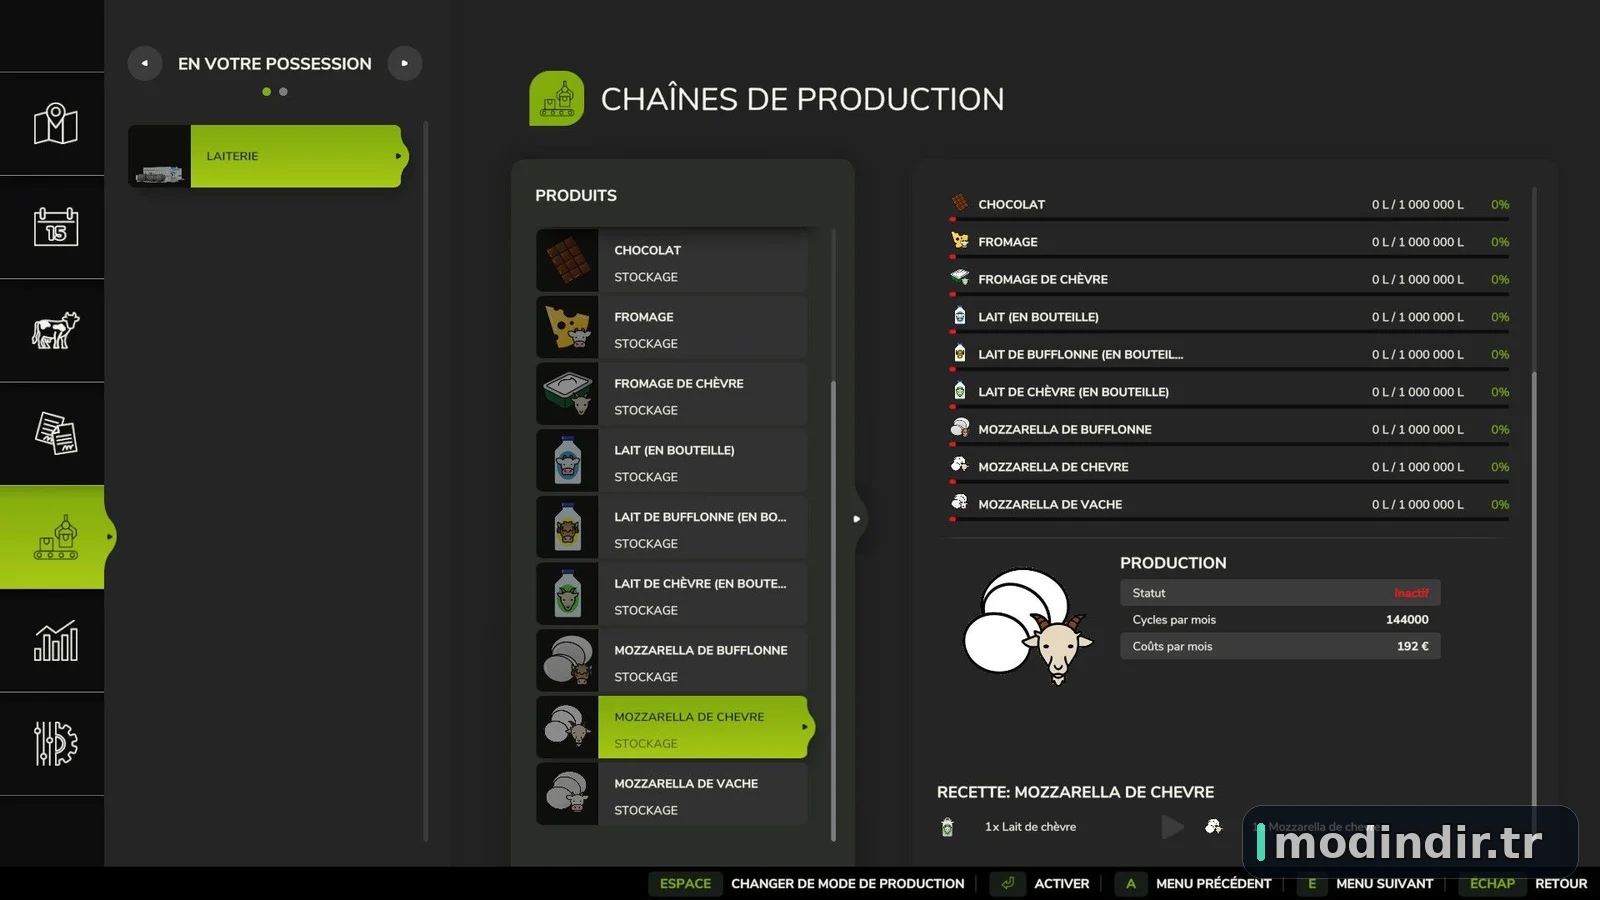Viewport: 1600px width, 900px height.
Task: Select Lait de chèvre product row
Action: point(671,594)
